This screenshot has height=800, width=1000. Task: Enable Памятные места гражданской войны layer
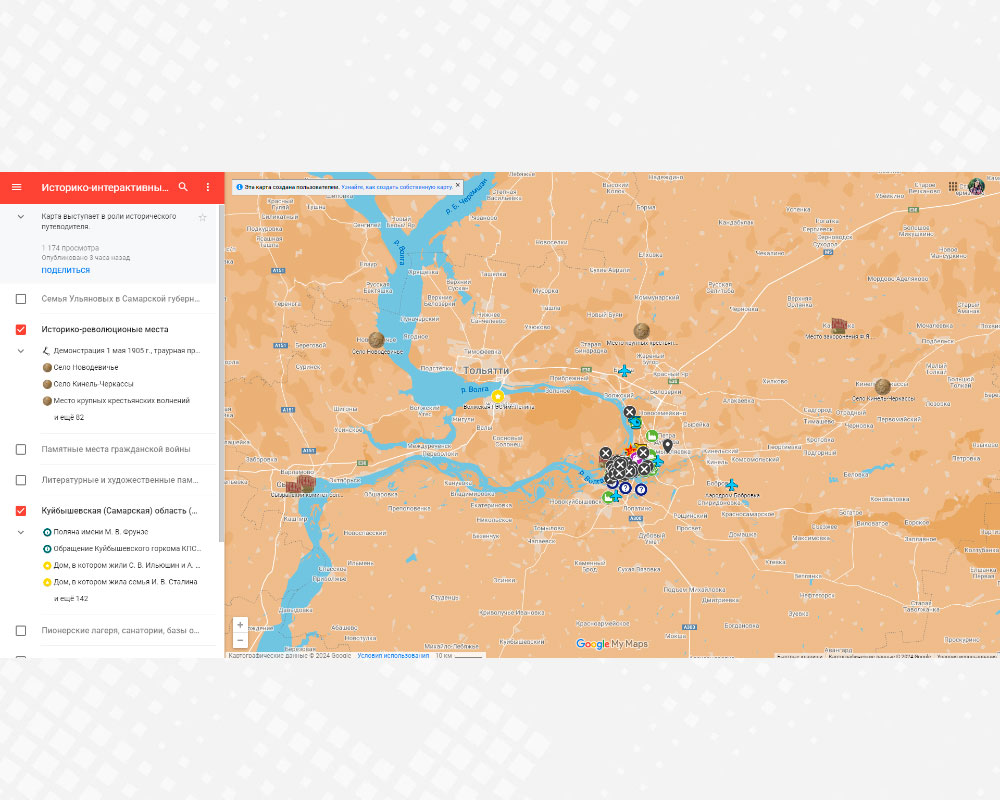coord(21,450)
